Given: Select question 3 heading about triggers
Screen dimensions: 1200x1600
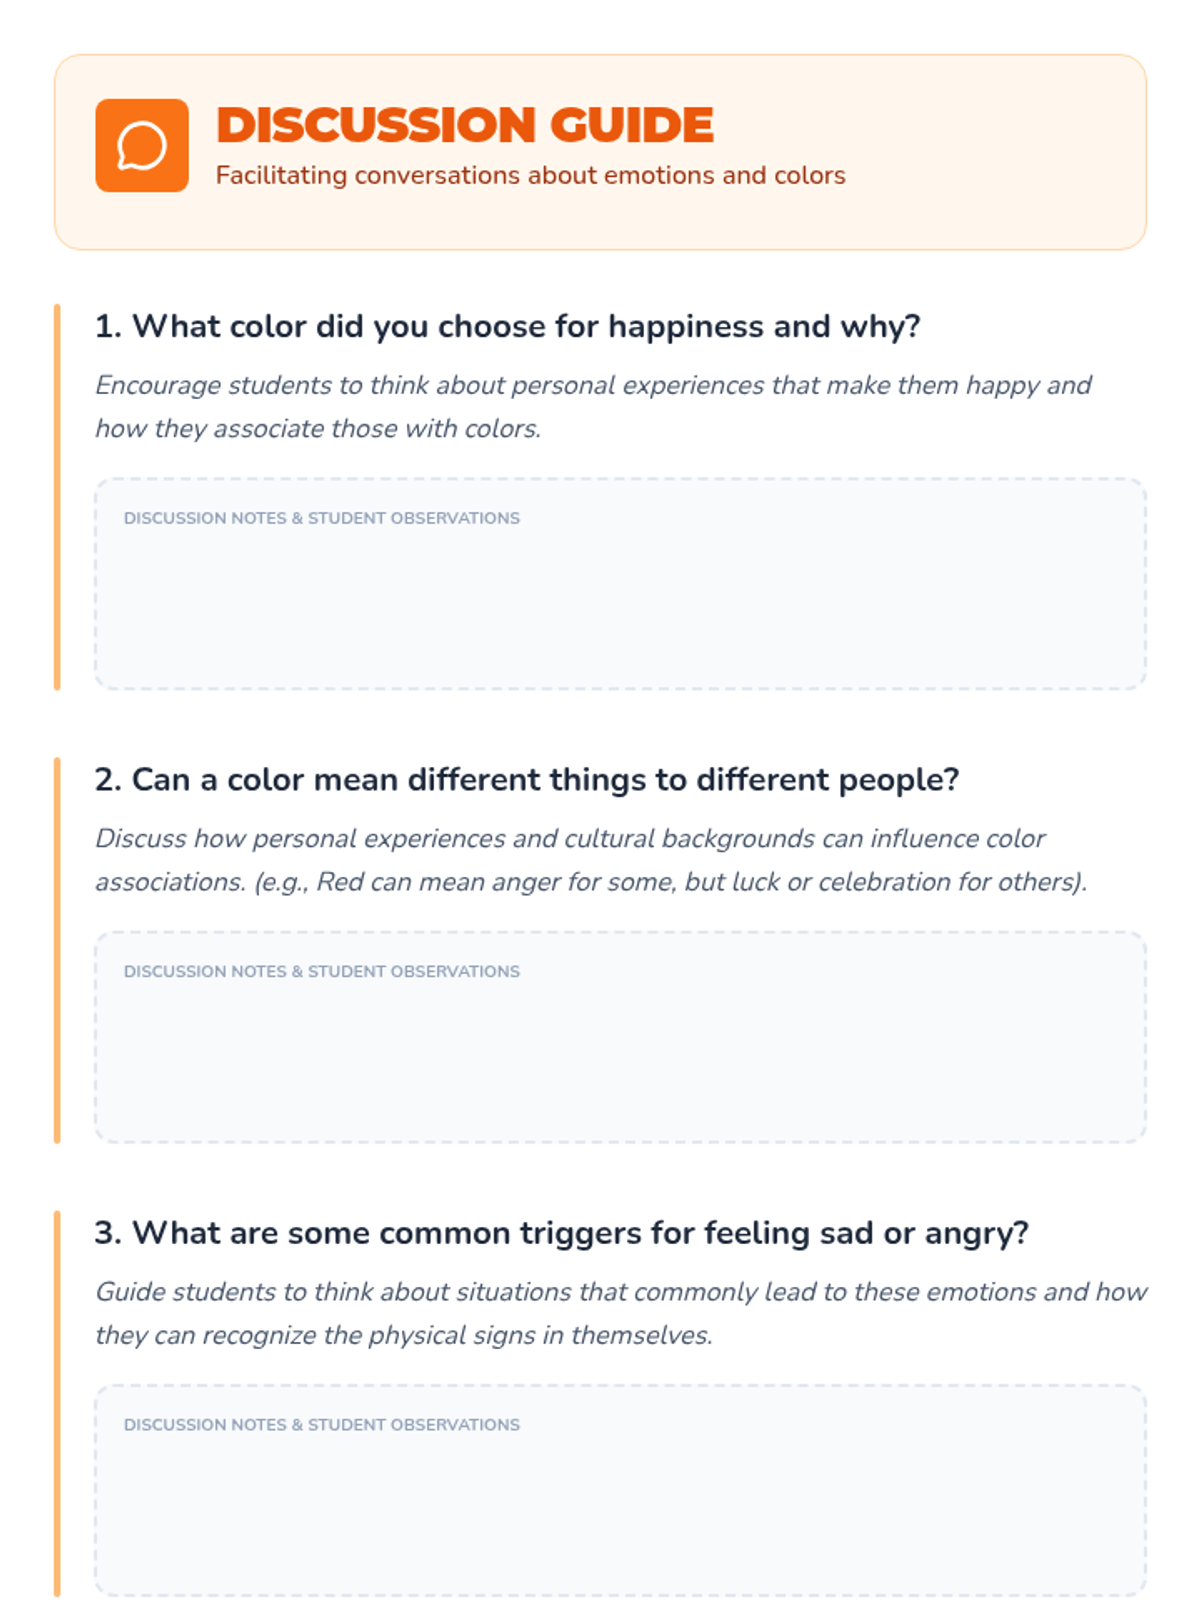Looking at the screenshot, I should click(561, 1232).
